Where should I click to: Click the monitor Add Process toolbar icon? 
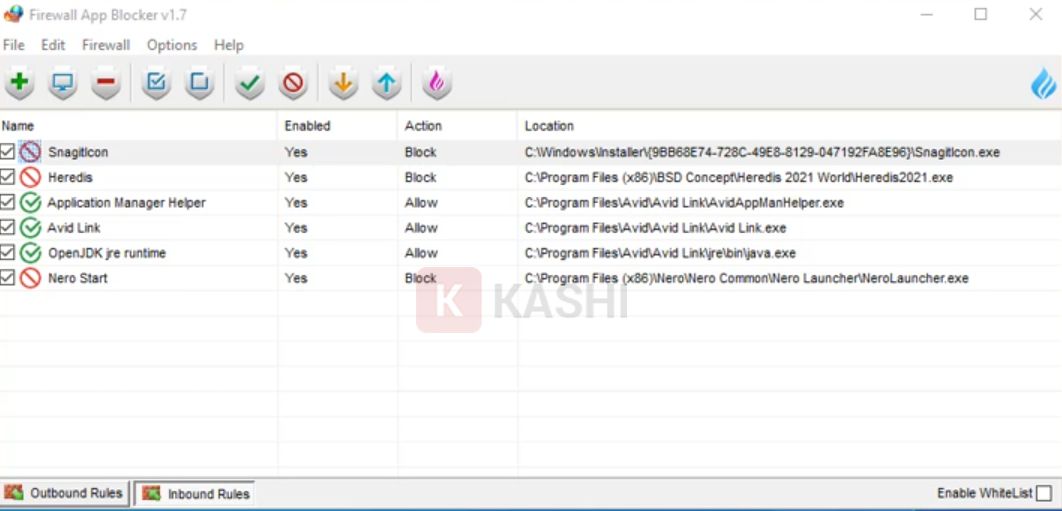[63, 84]
